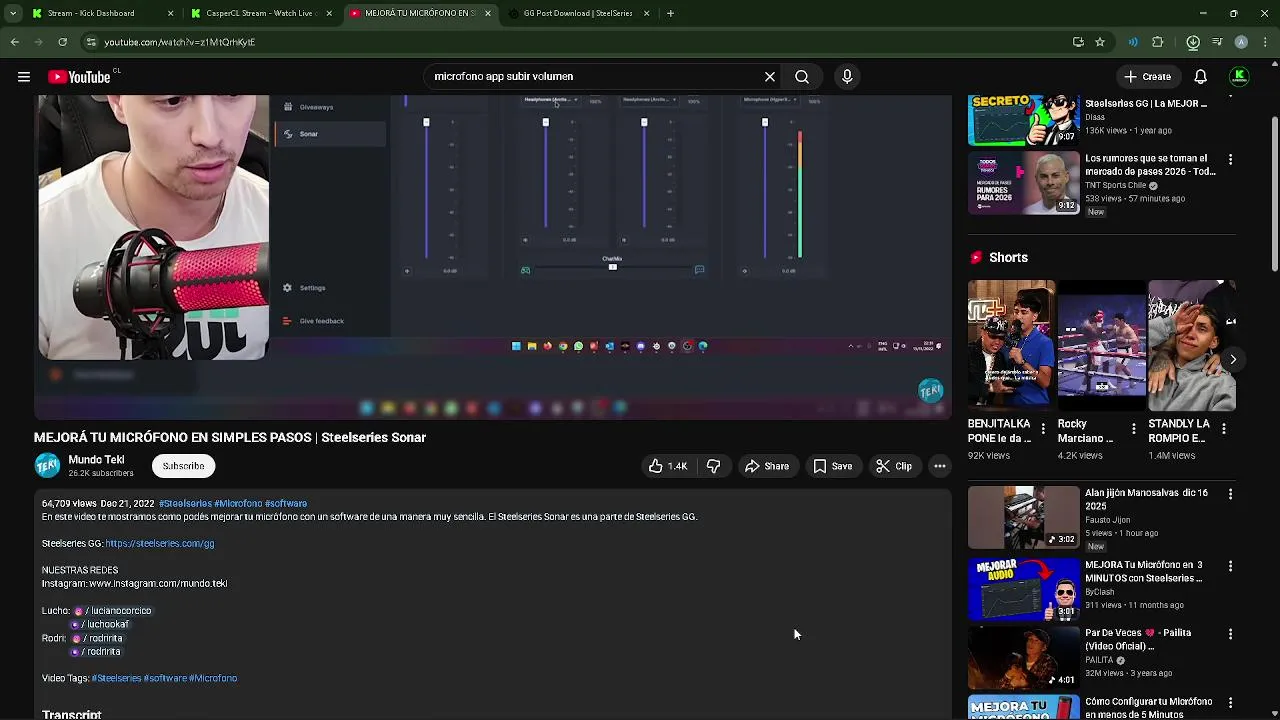Click the Share button
The width and height of the screenshot is (1280, 720).
coord(767,466)
